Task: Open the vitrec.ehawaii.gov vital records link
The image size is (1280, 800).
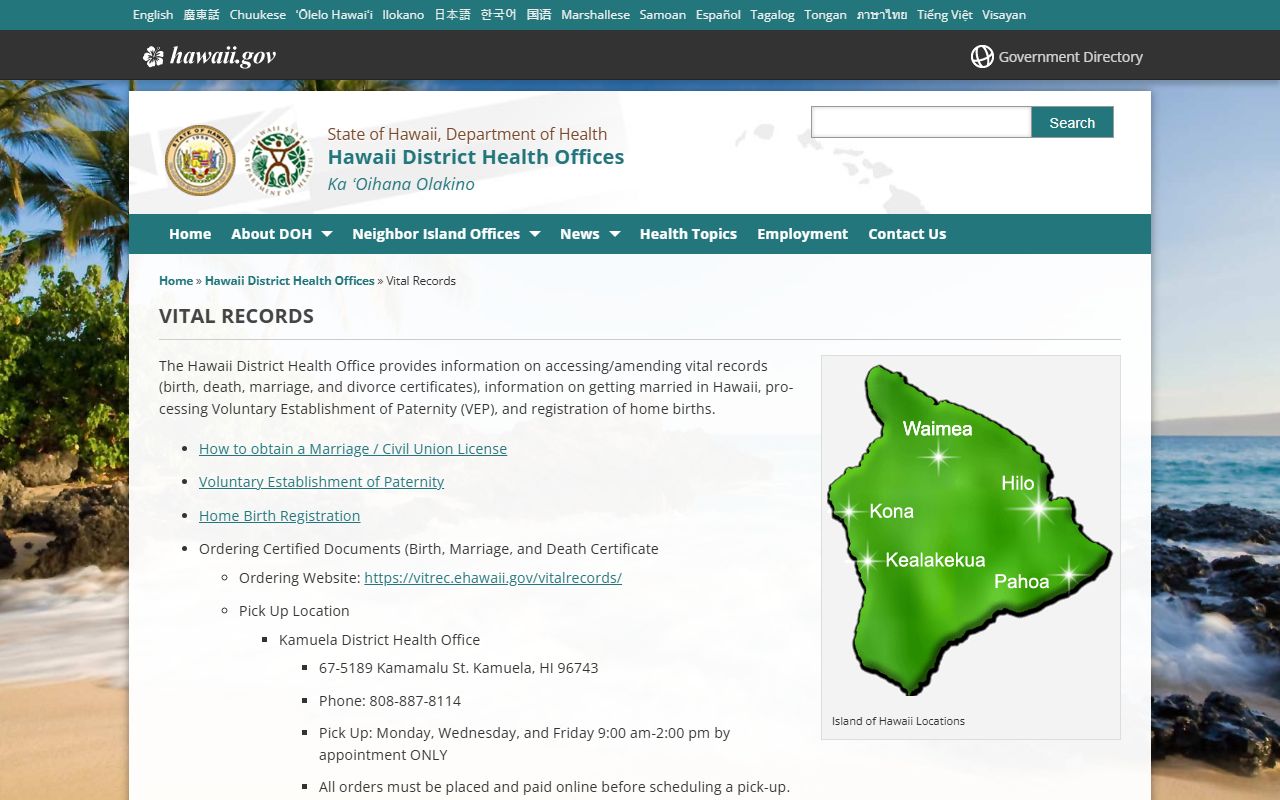Action: point(493,578)
